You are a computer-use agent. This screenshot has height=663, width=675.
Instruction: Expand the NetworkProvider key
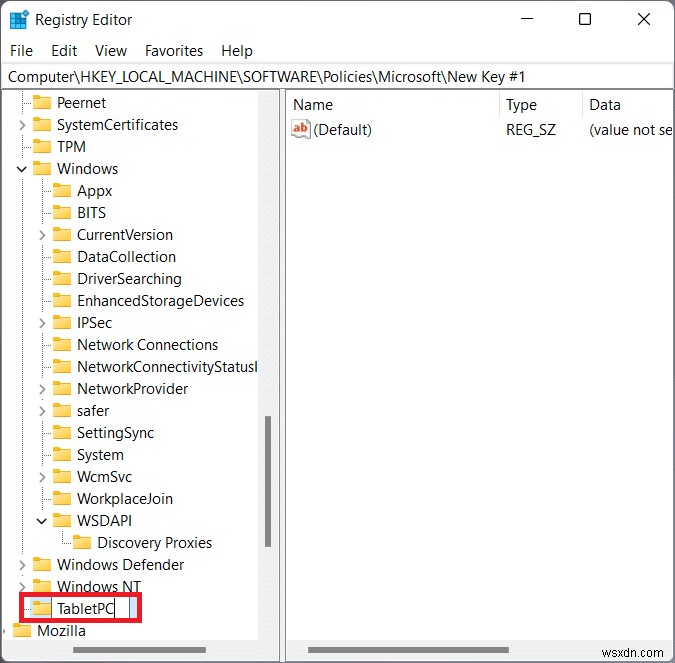click(x=42, y=389)
